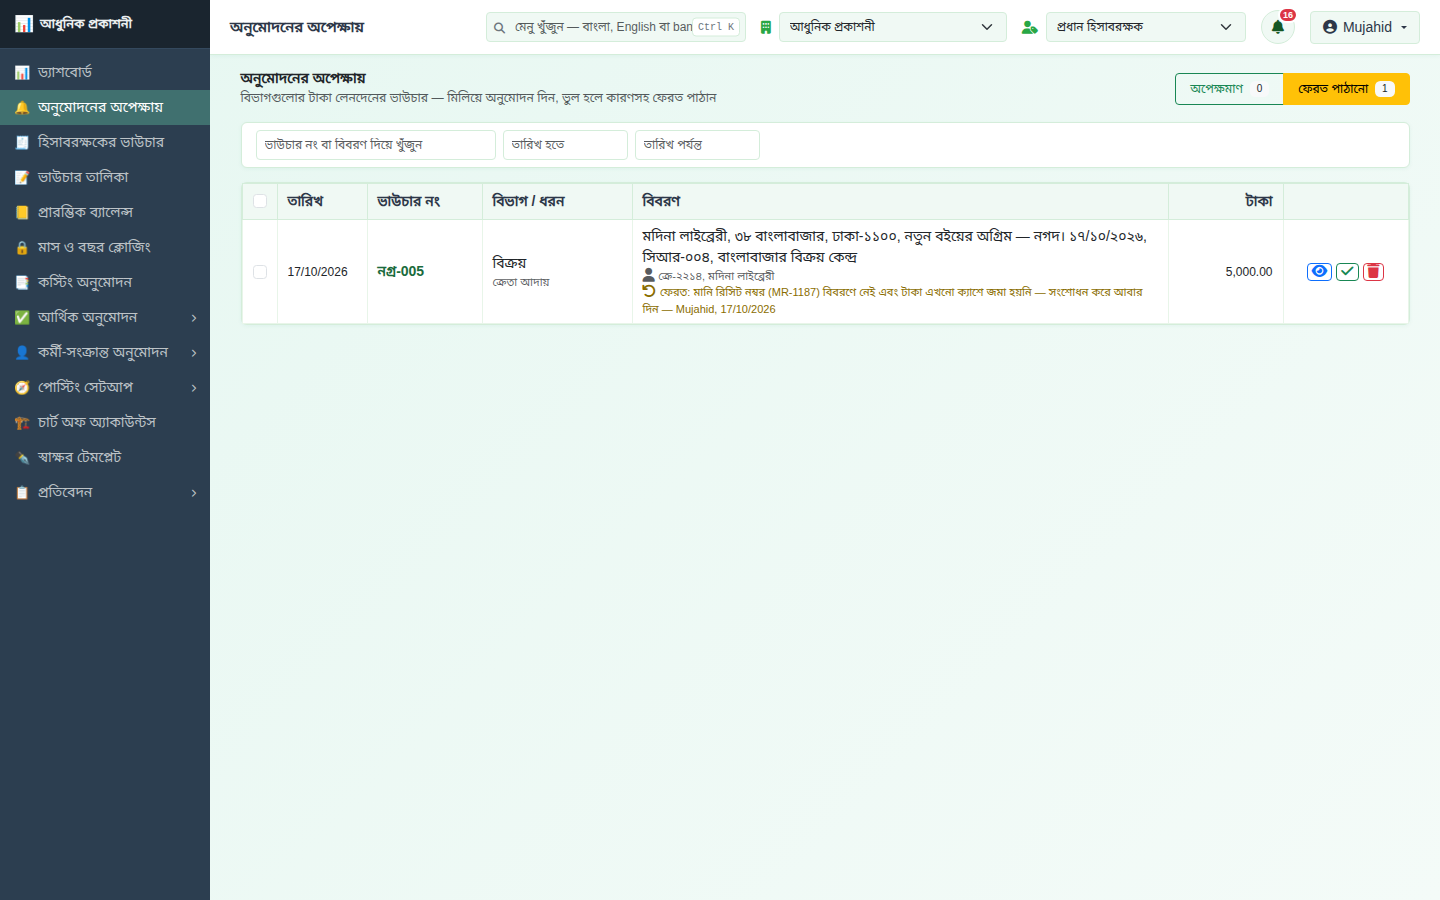The image size is (1440, 900).
Task: Open the আধুনিক প্রকাশনী company dropdown
Action: (x=893, y=27)
